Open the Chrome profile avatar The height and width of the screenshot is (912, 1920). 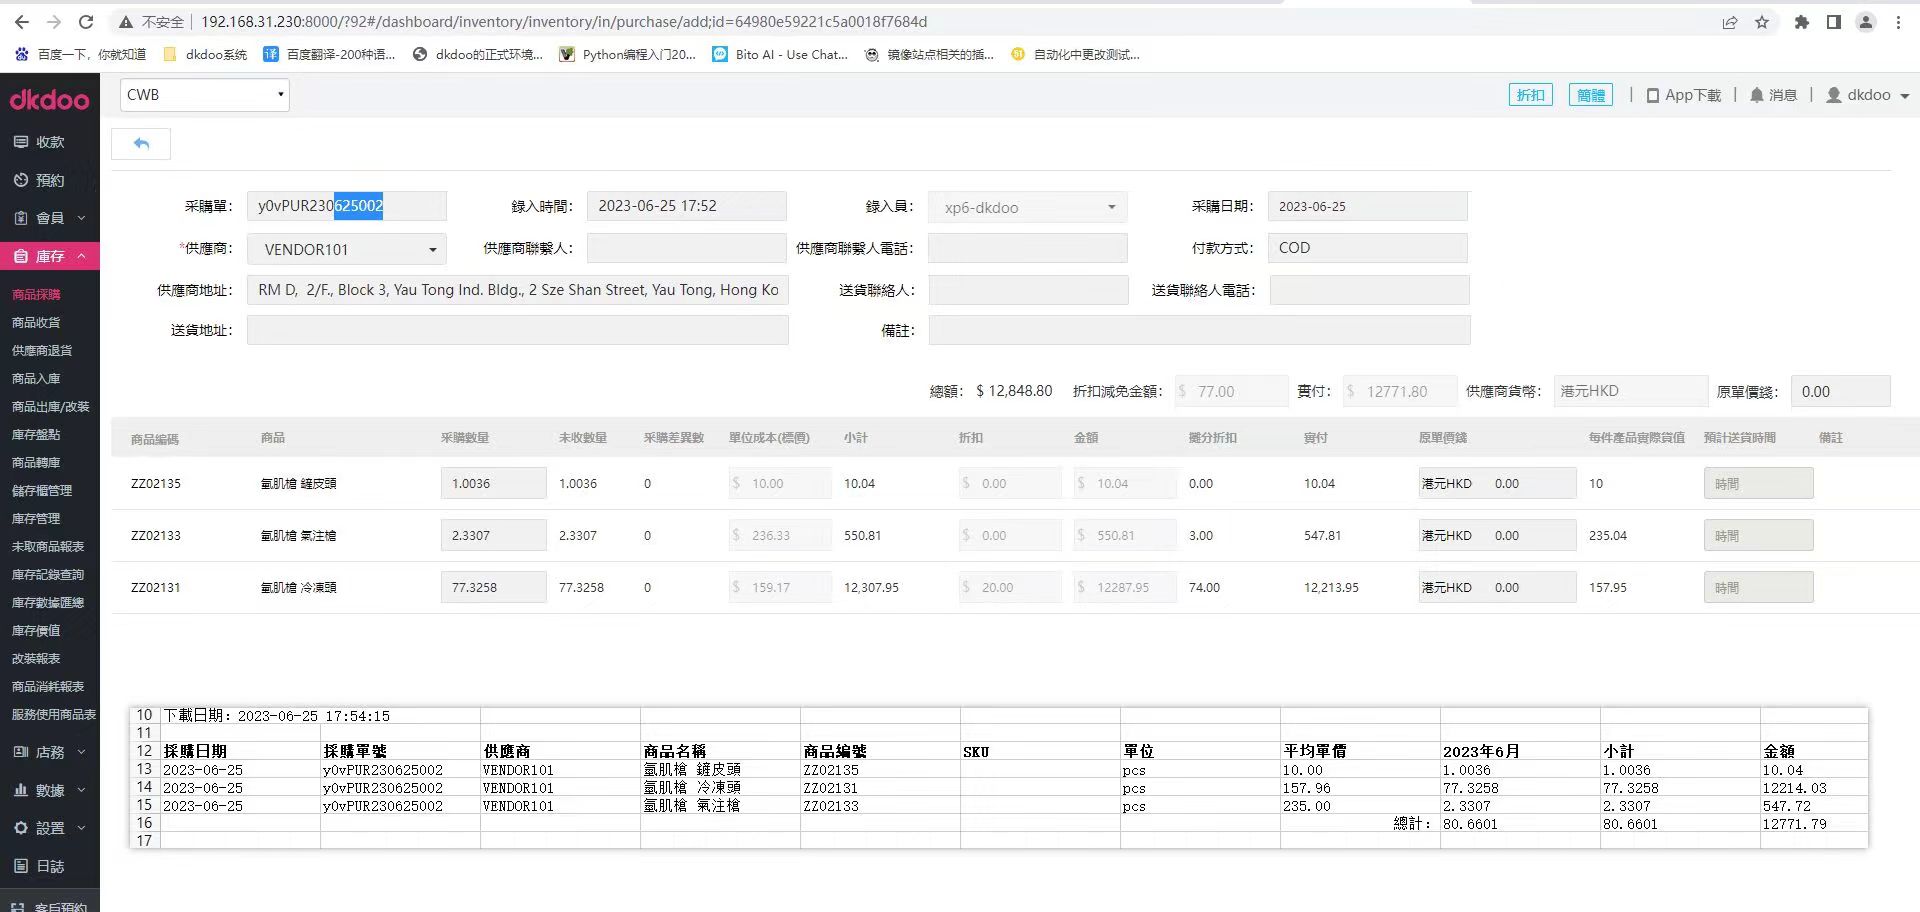[1866, 22]
